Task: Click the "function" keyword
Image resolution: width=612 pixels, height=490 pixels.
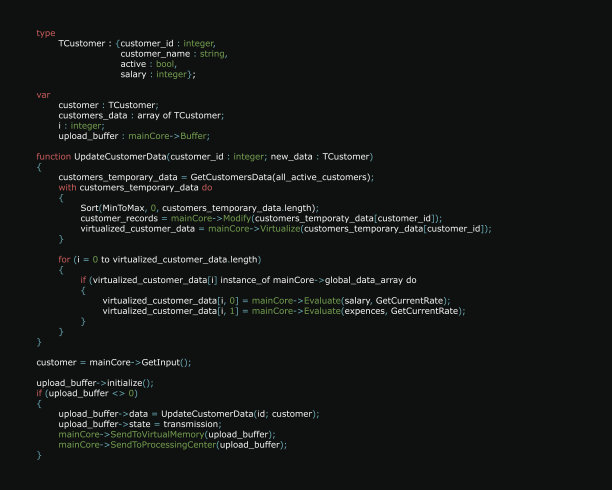Action: [x=53, y=156]
